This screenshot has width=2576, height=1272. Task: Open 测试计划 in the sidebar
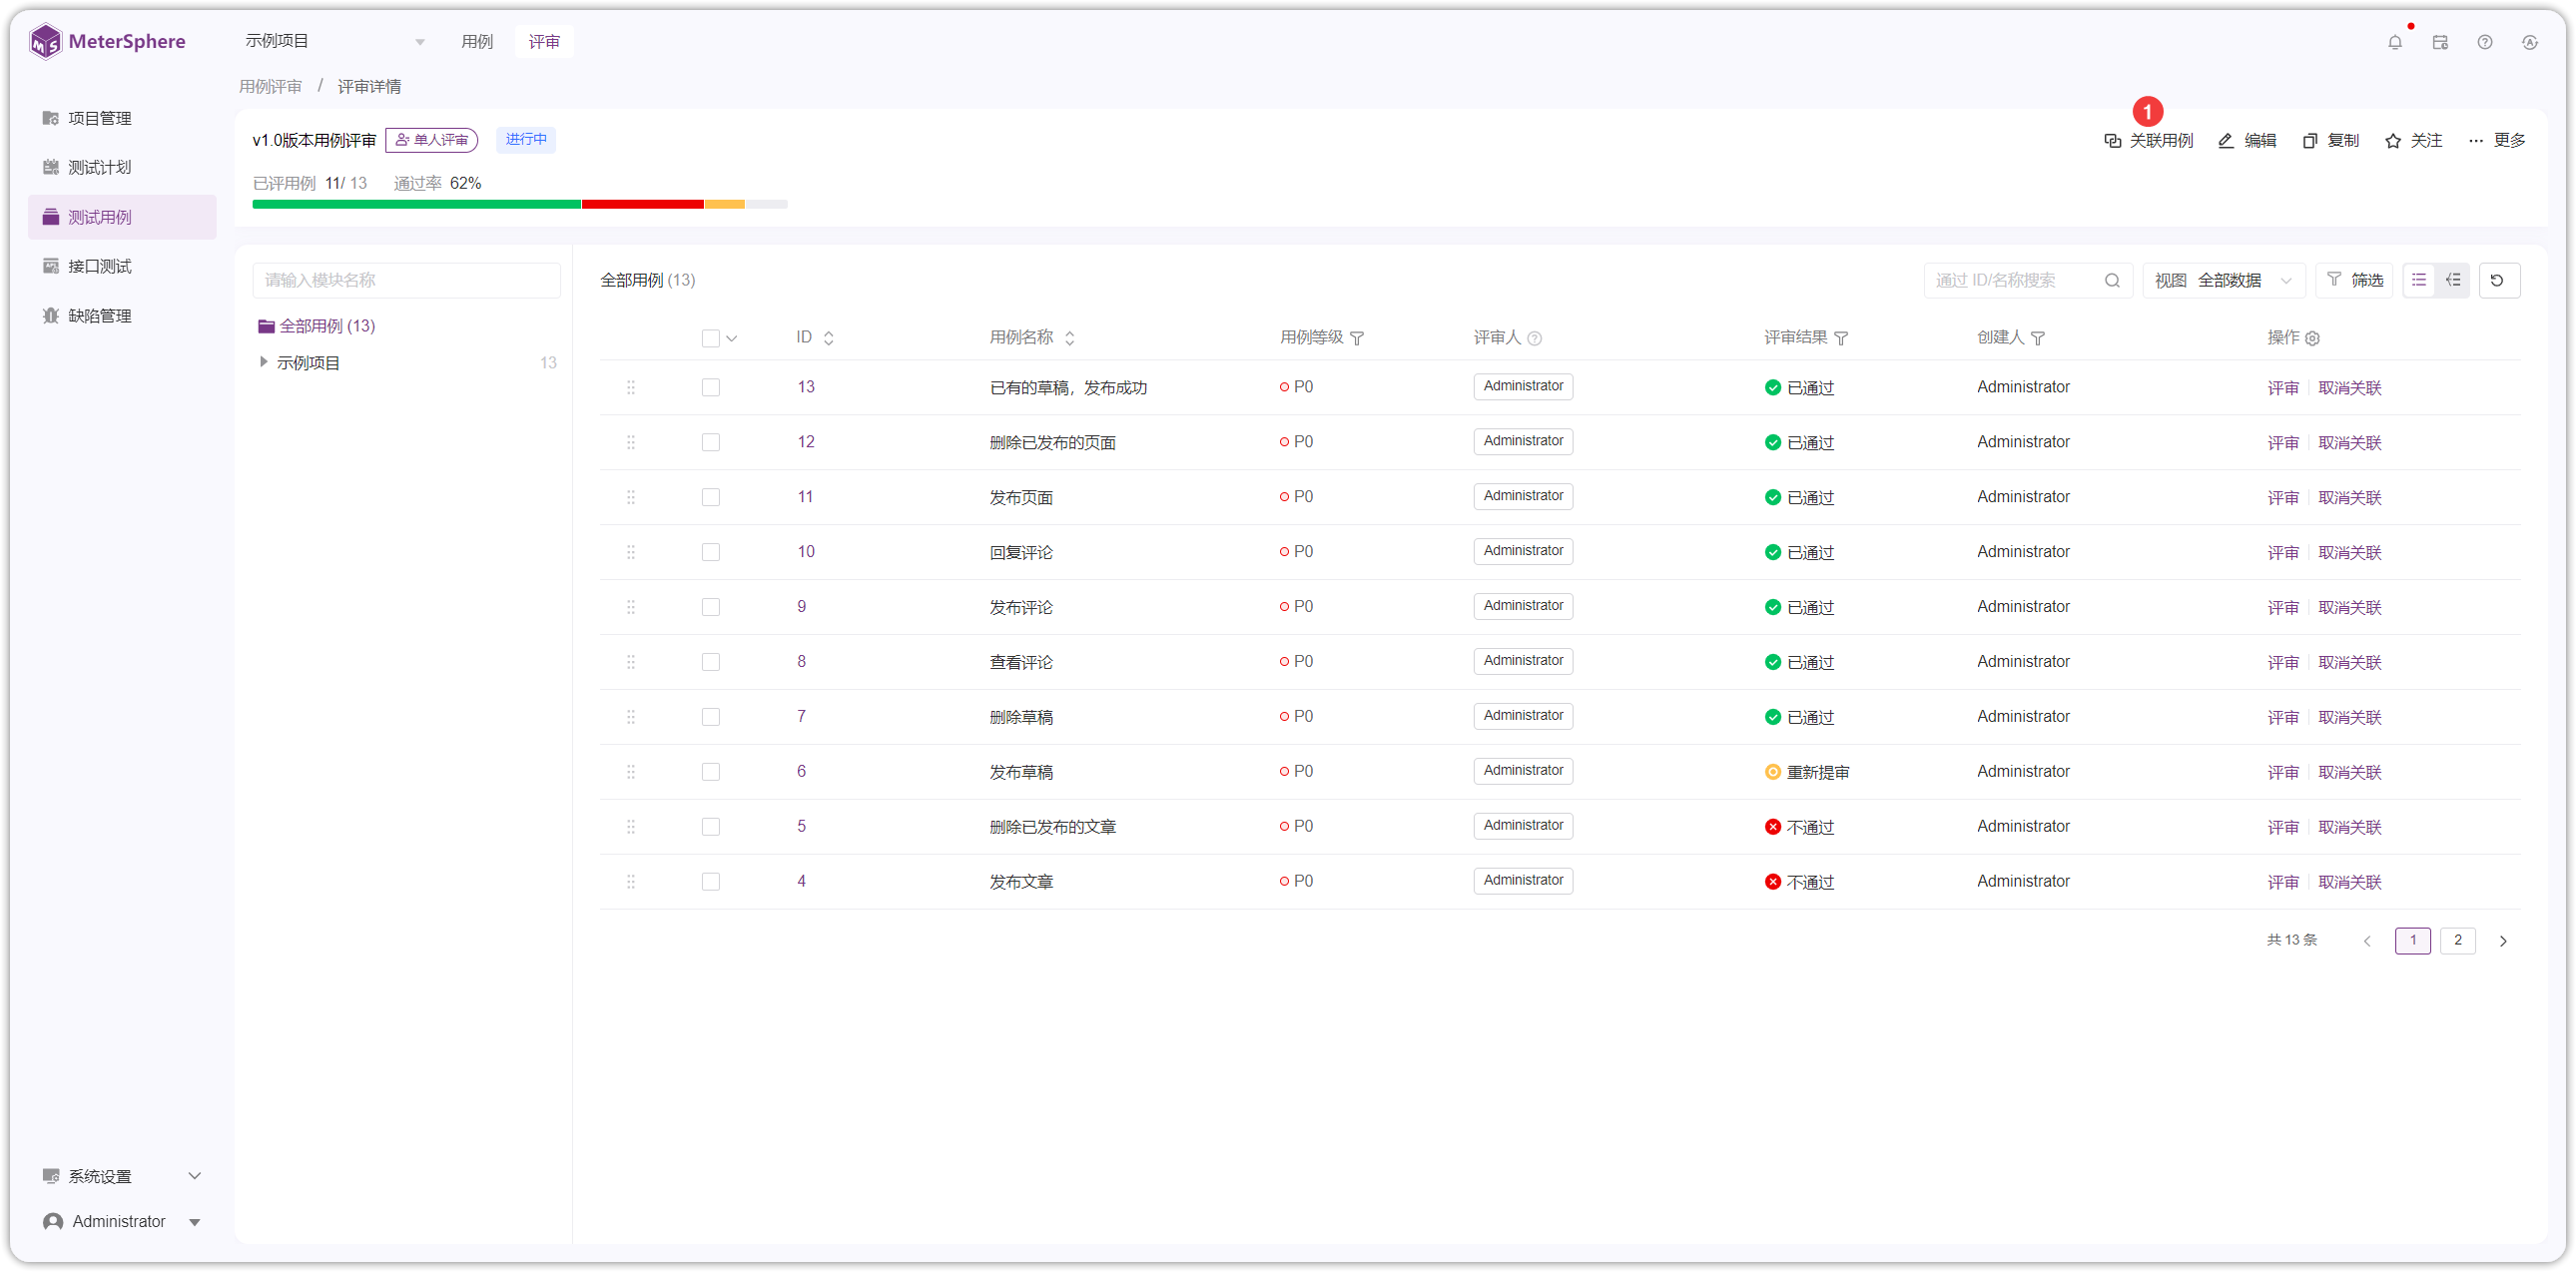click(122, 167)
